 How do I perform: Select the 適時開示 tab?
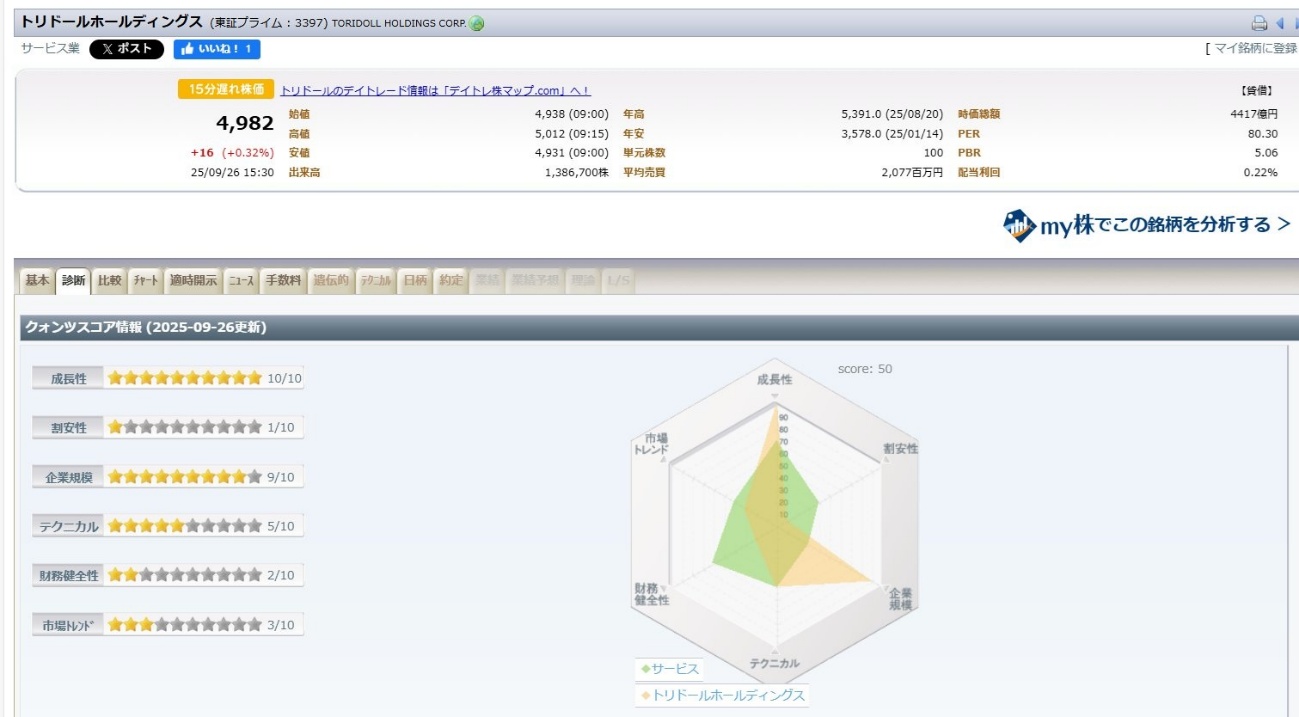193,281
